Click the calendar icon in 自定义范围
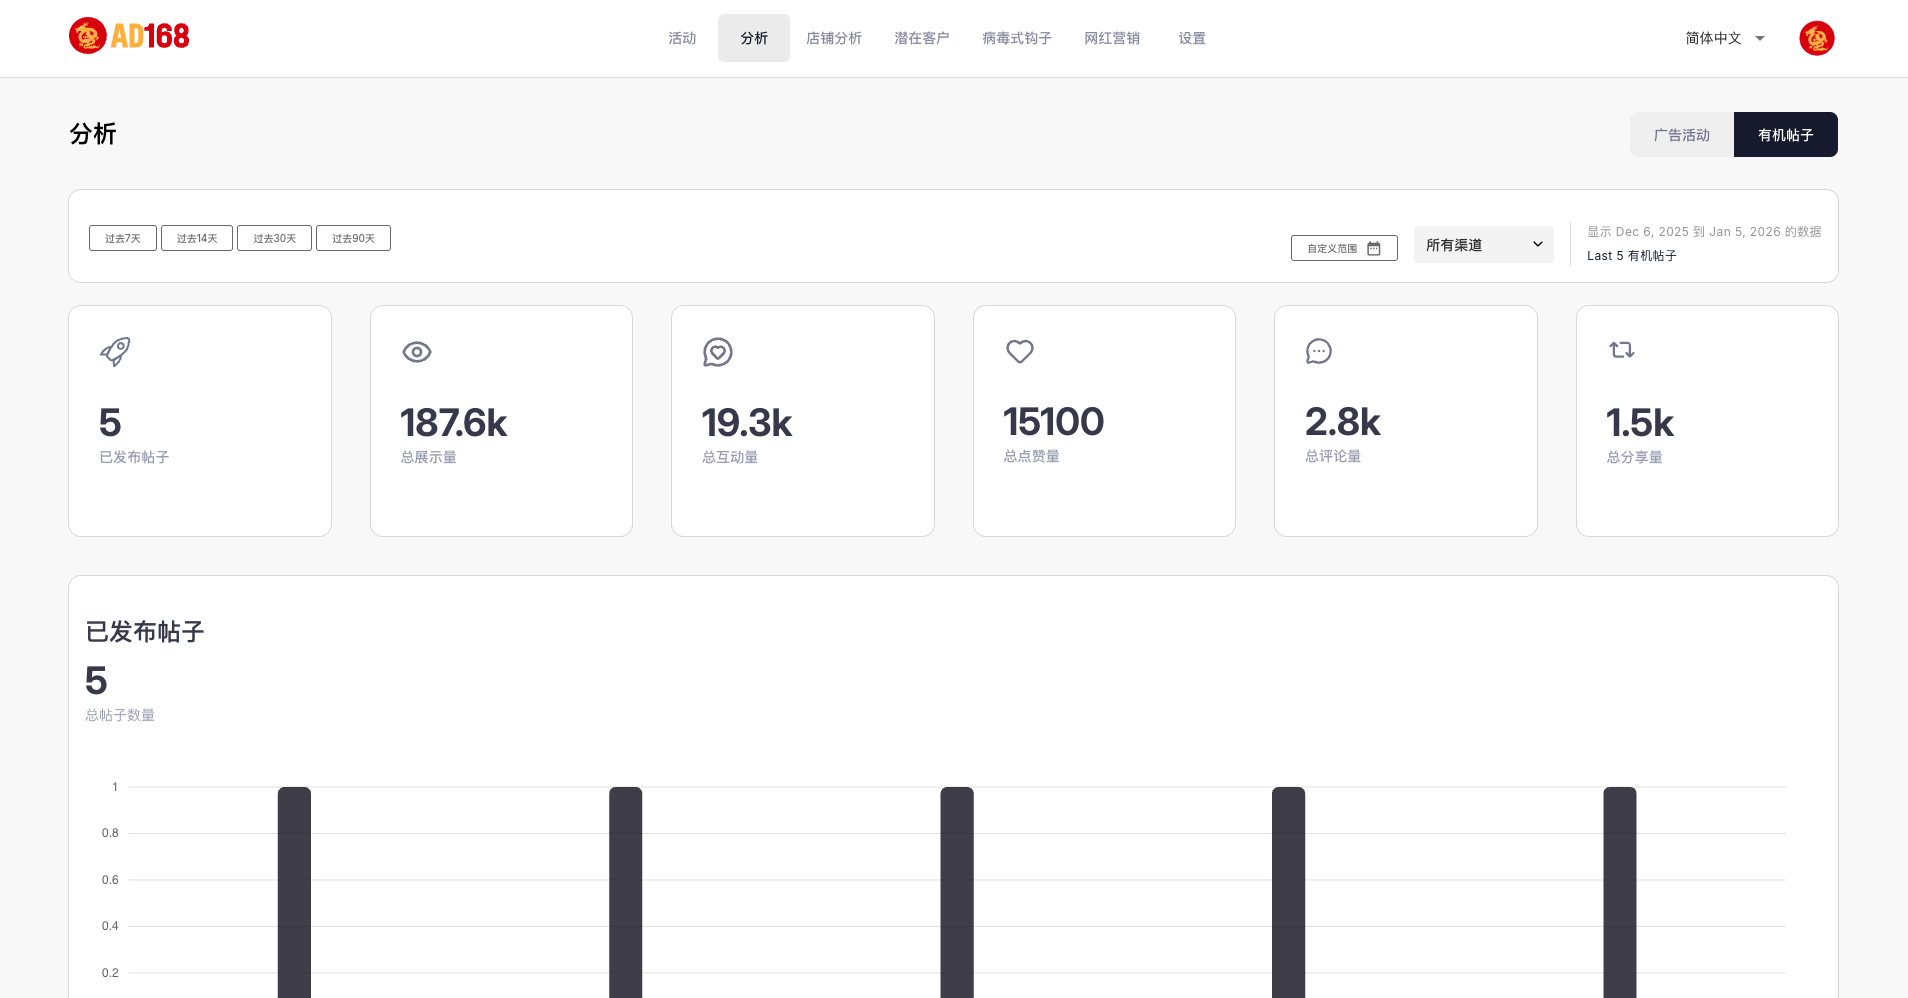Image resolution: width=1908 pixels, height=998 pixels. (1374, 248)
